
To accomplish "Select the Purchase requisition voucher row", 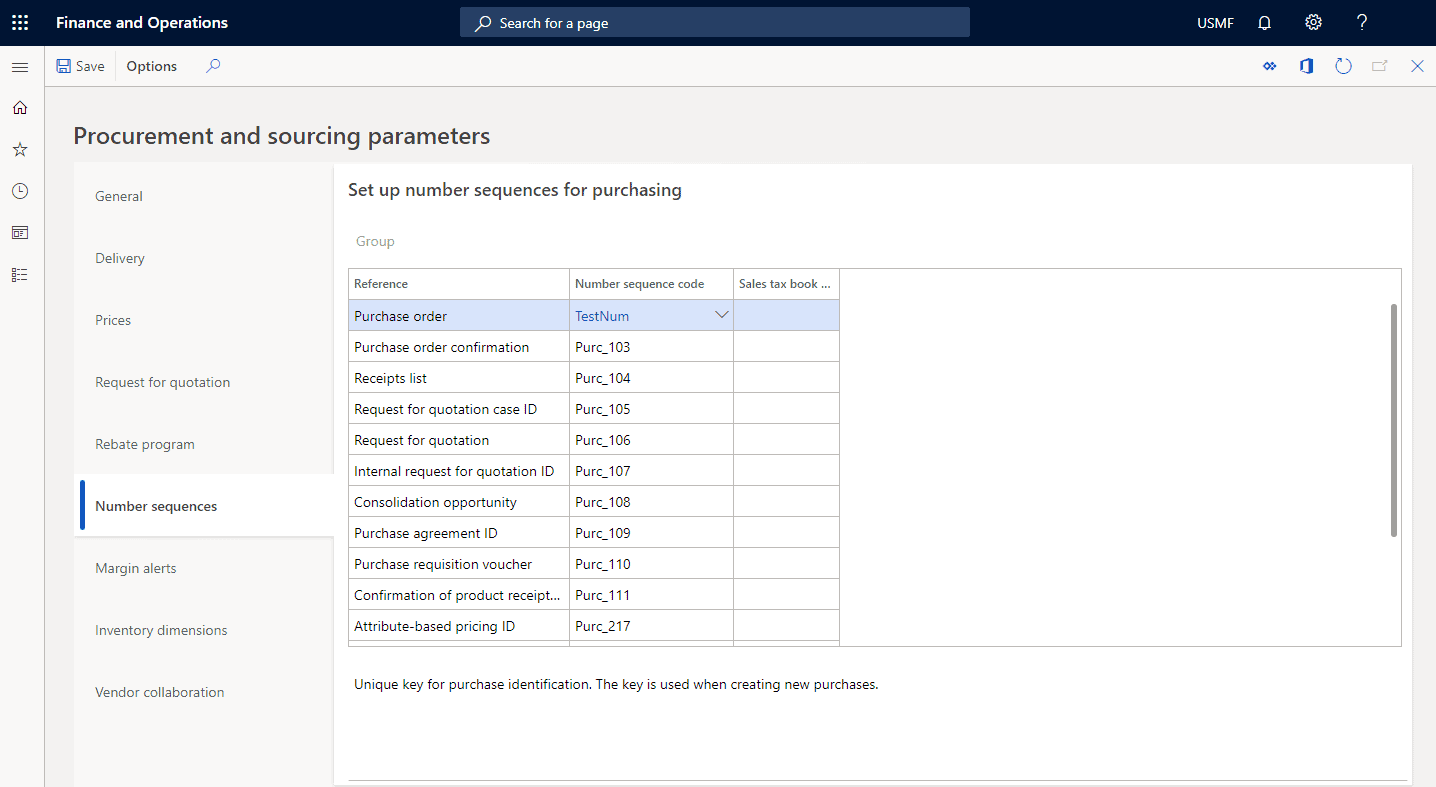I will pyautogui.click(x=459, y=564).
